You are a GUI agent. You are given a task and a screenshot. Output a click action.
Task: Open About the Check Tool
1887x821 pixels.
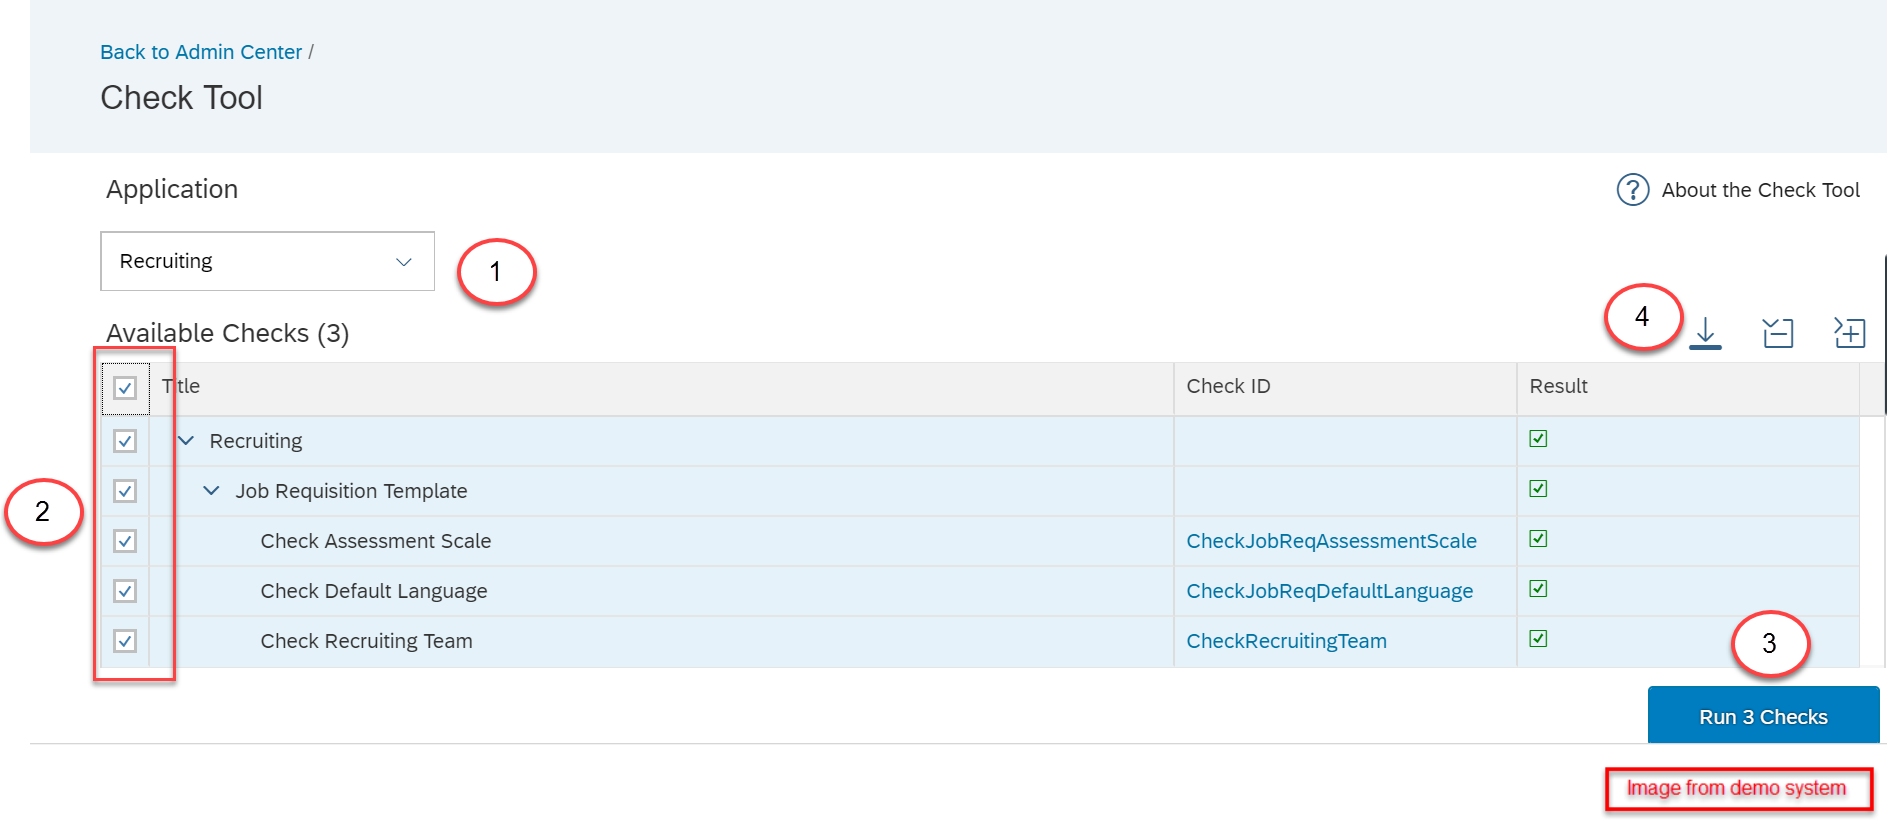[x=1760, y=190]
